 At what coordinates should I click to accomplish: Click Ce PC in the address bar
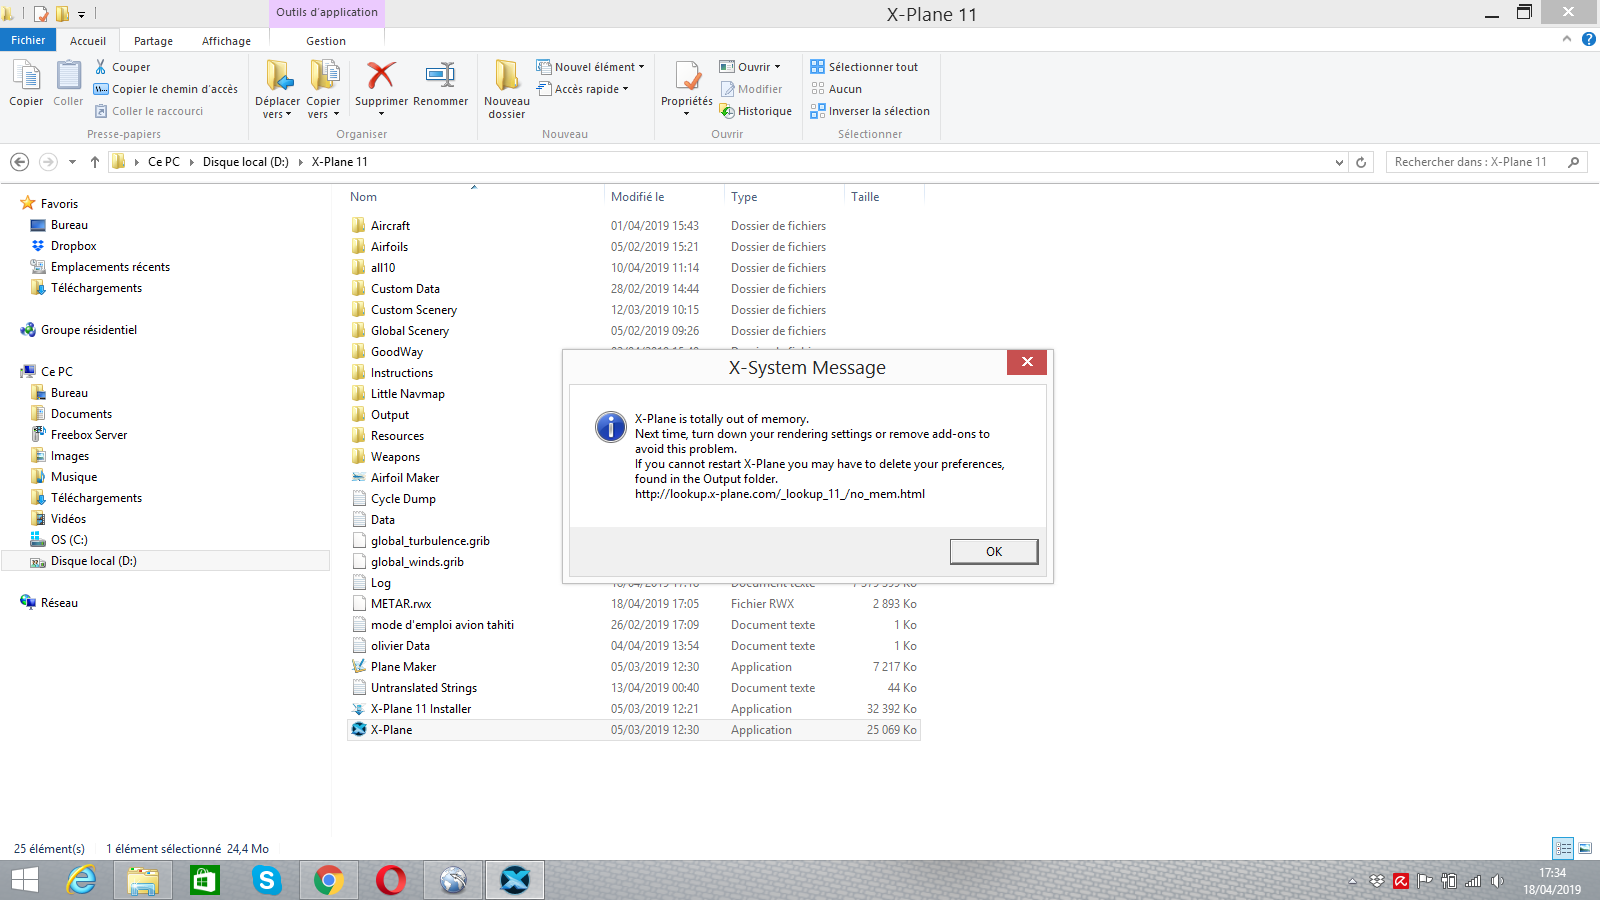164,162
